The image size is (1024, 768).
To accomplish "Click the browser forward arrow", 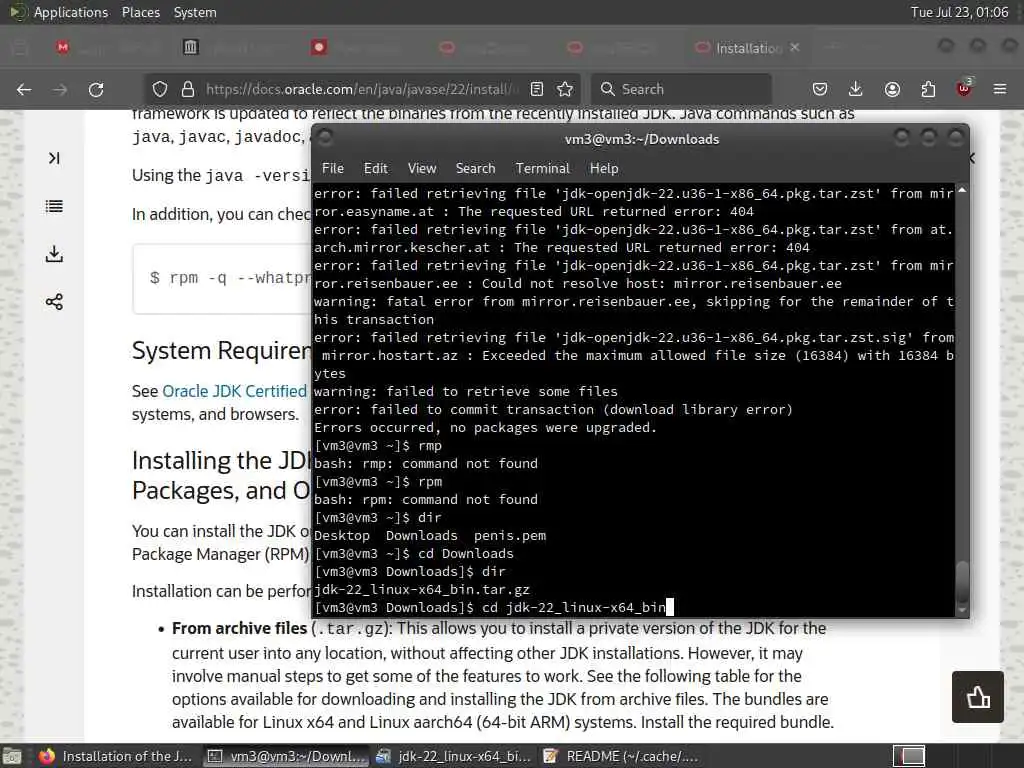I will [60, 89].
